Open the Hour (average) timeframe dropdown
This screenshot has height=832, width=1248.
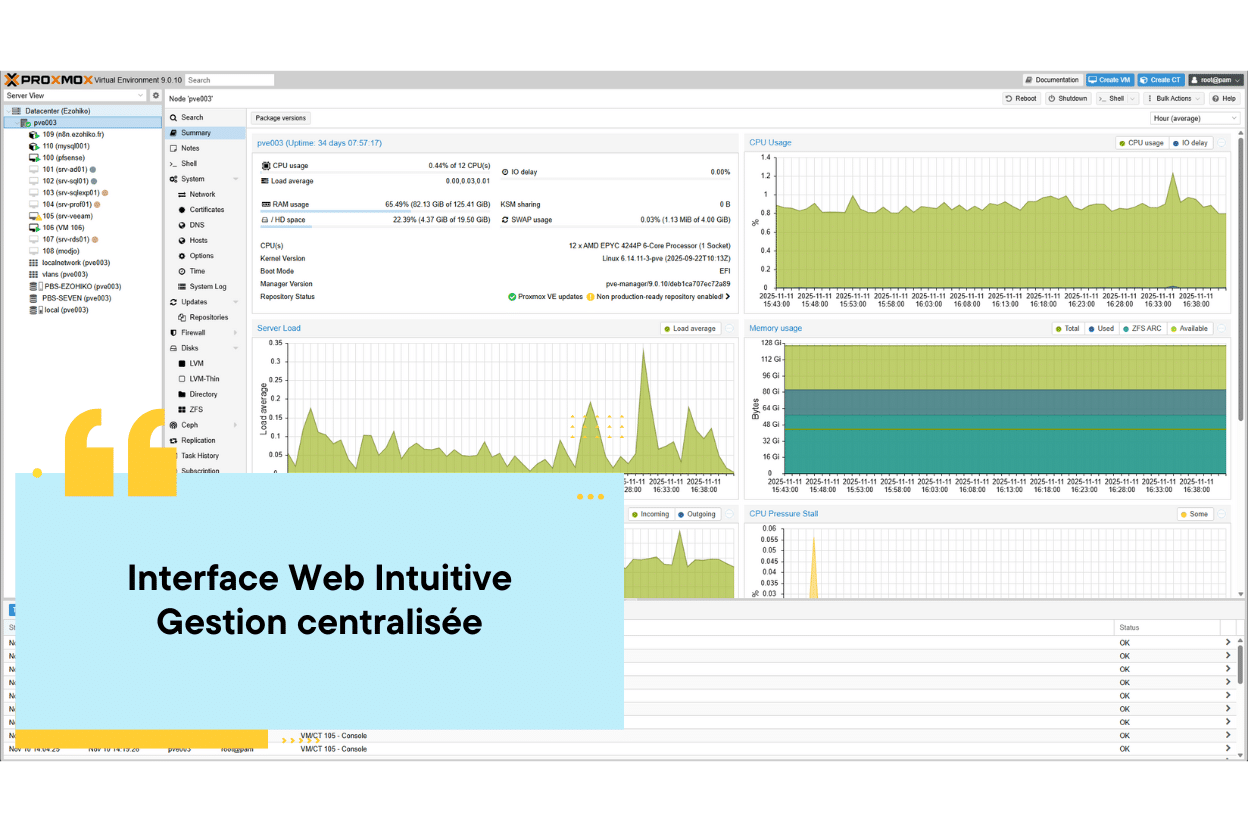tap(1195, 118)
